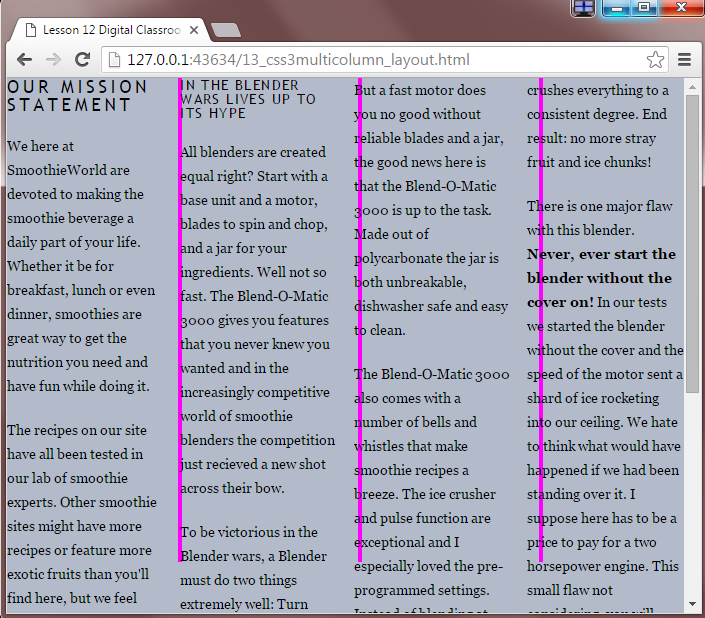Close the Lesson 12 tab
Viewport: 705px width, 618px height.
pos(191,30)
